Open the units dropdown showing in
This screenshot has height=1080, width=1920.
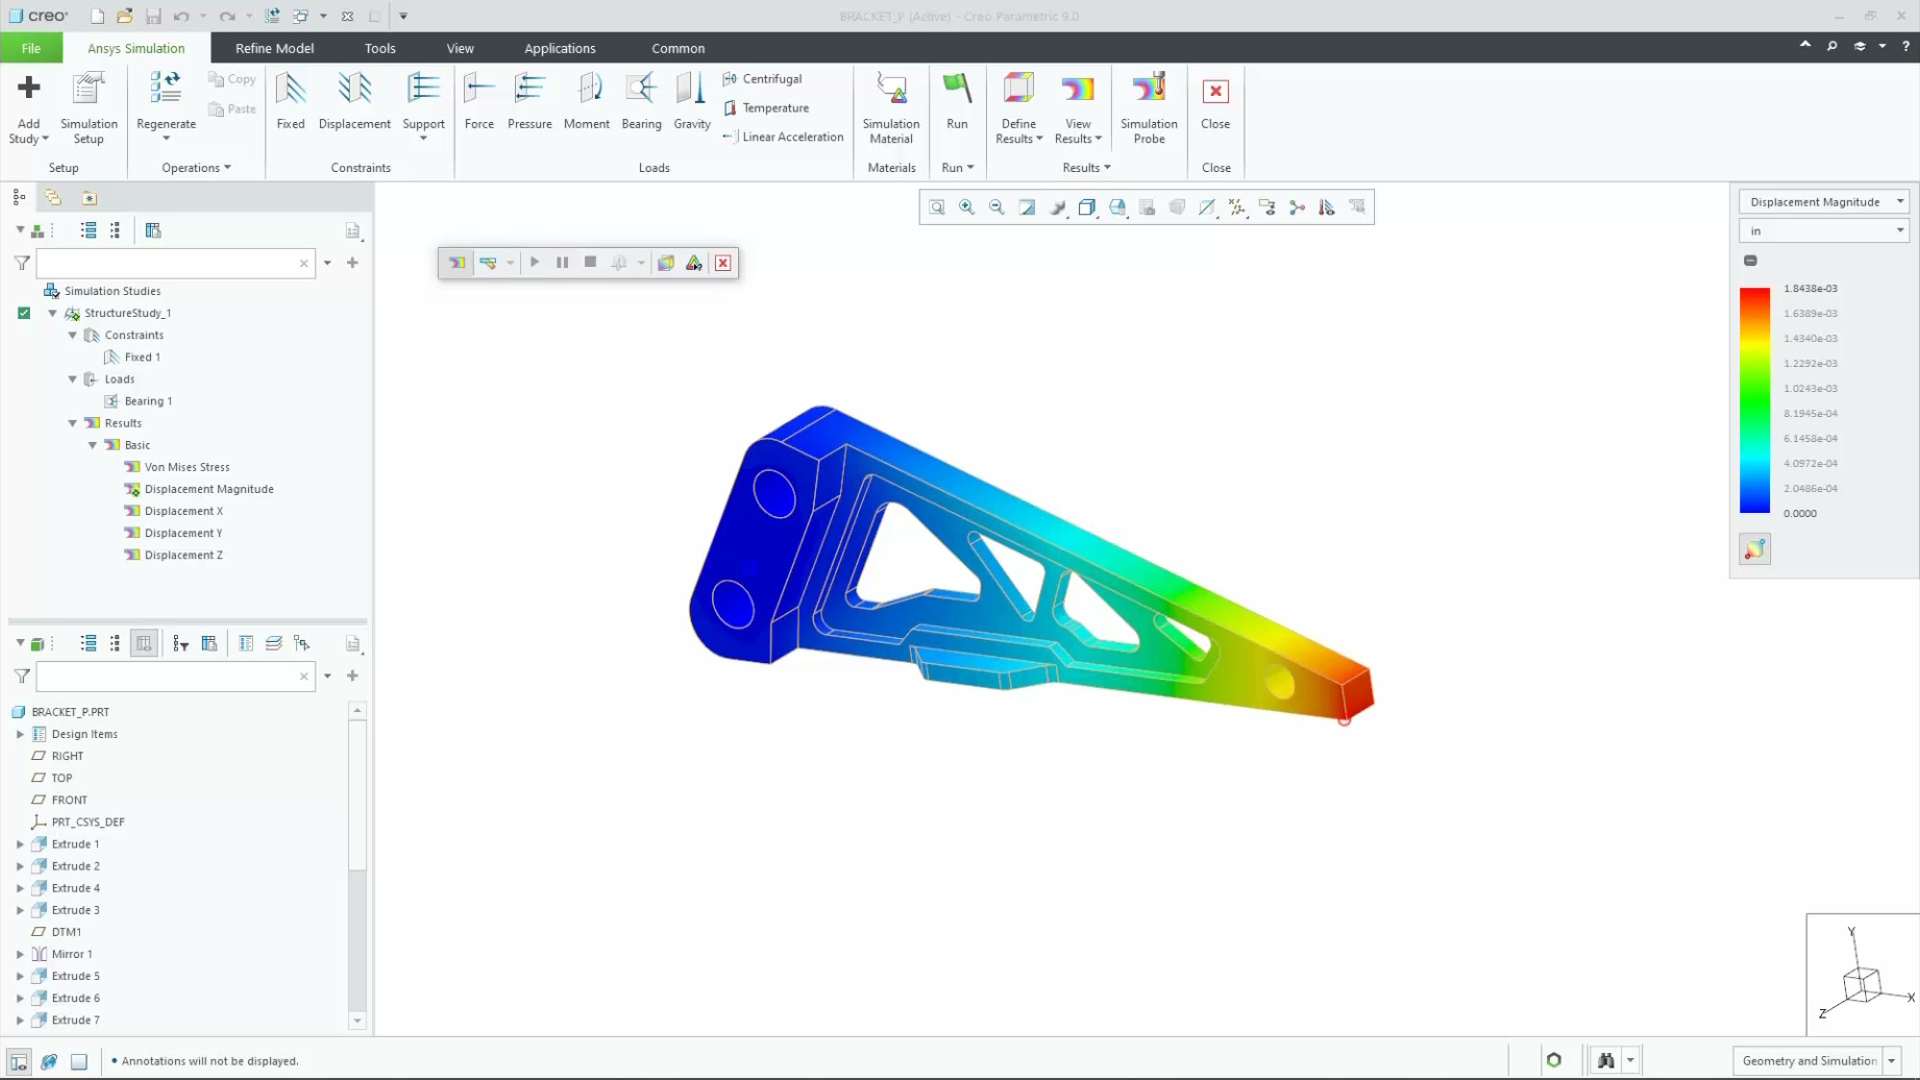coord(1824,231)
